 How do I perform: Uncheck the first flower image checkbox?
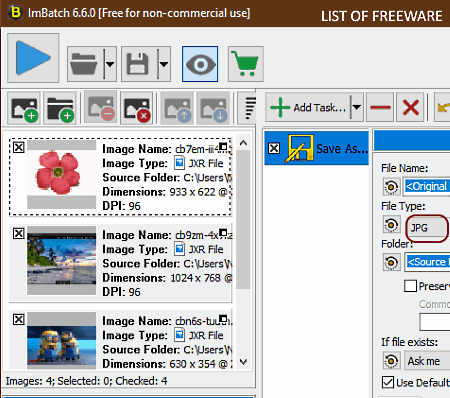pyautogui.click(x=19, y=147)
